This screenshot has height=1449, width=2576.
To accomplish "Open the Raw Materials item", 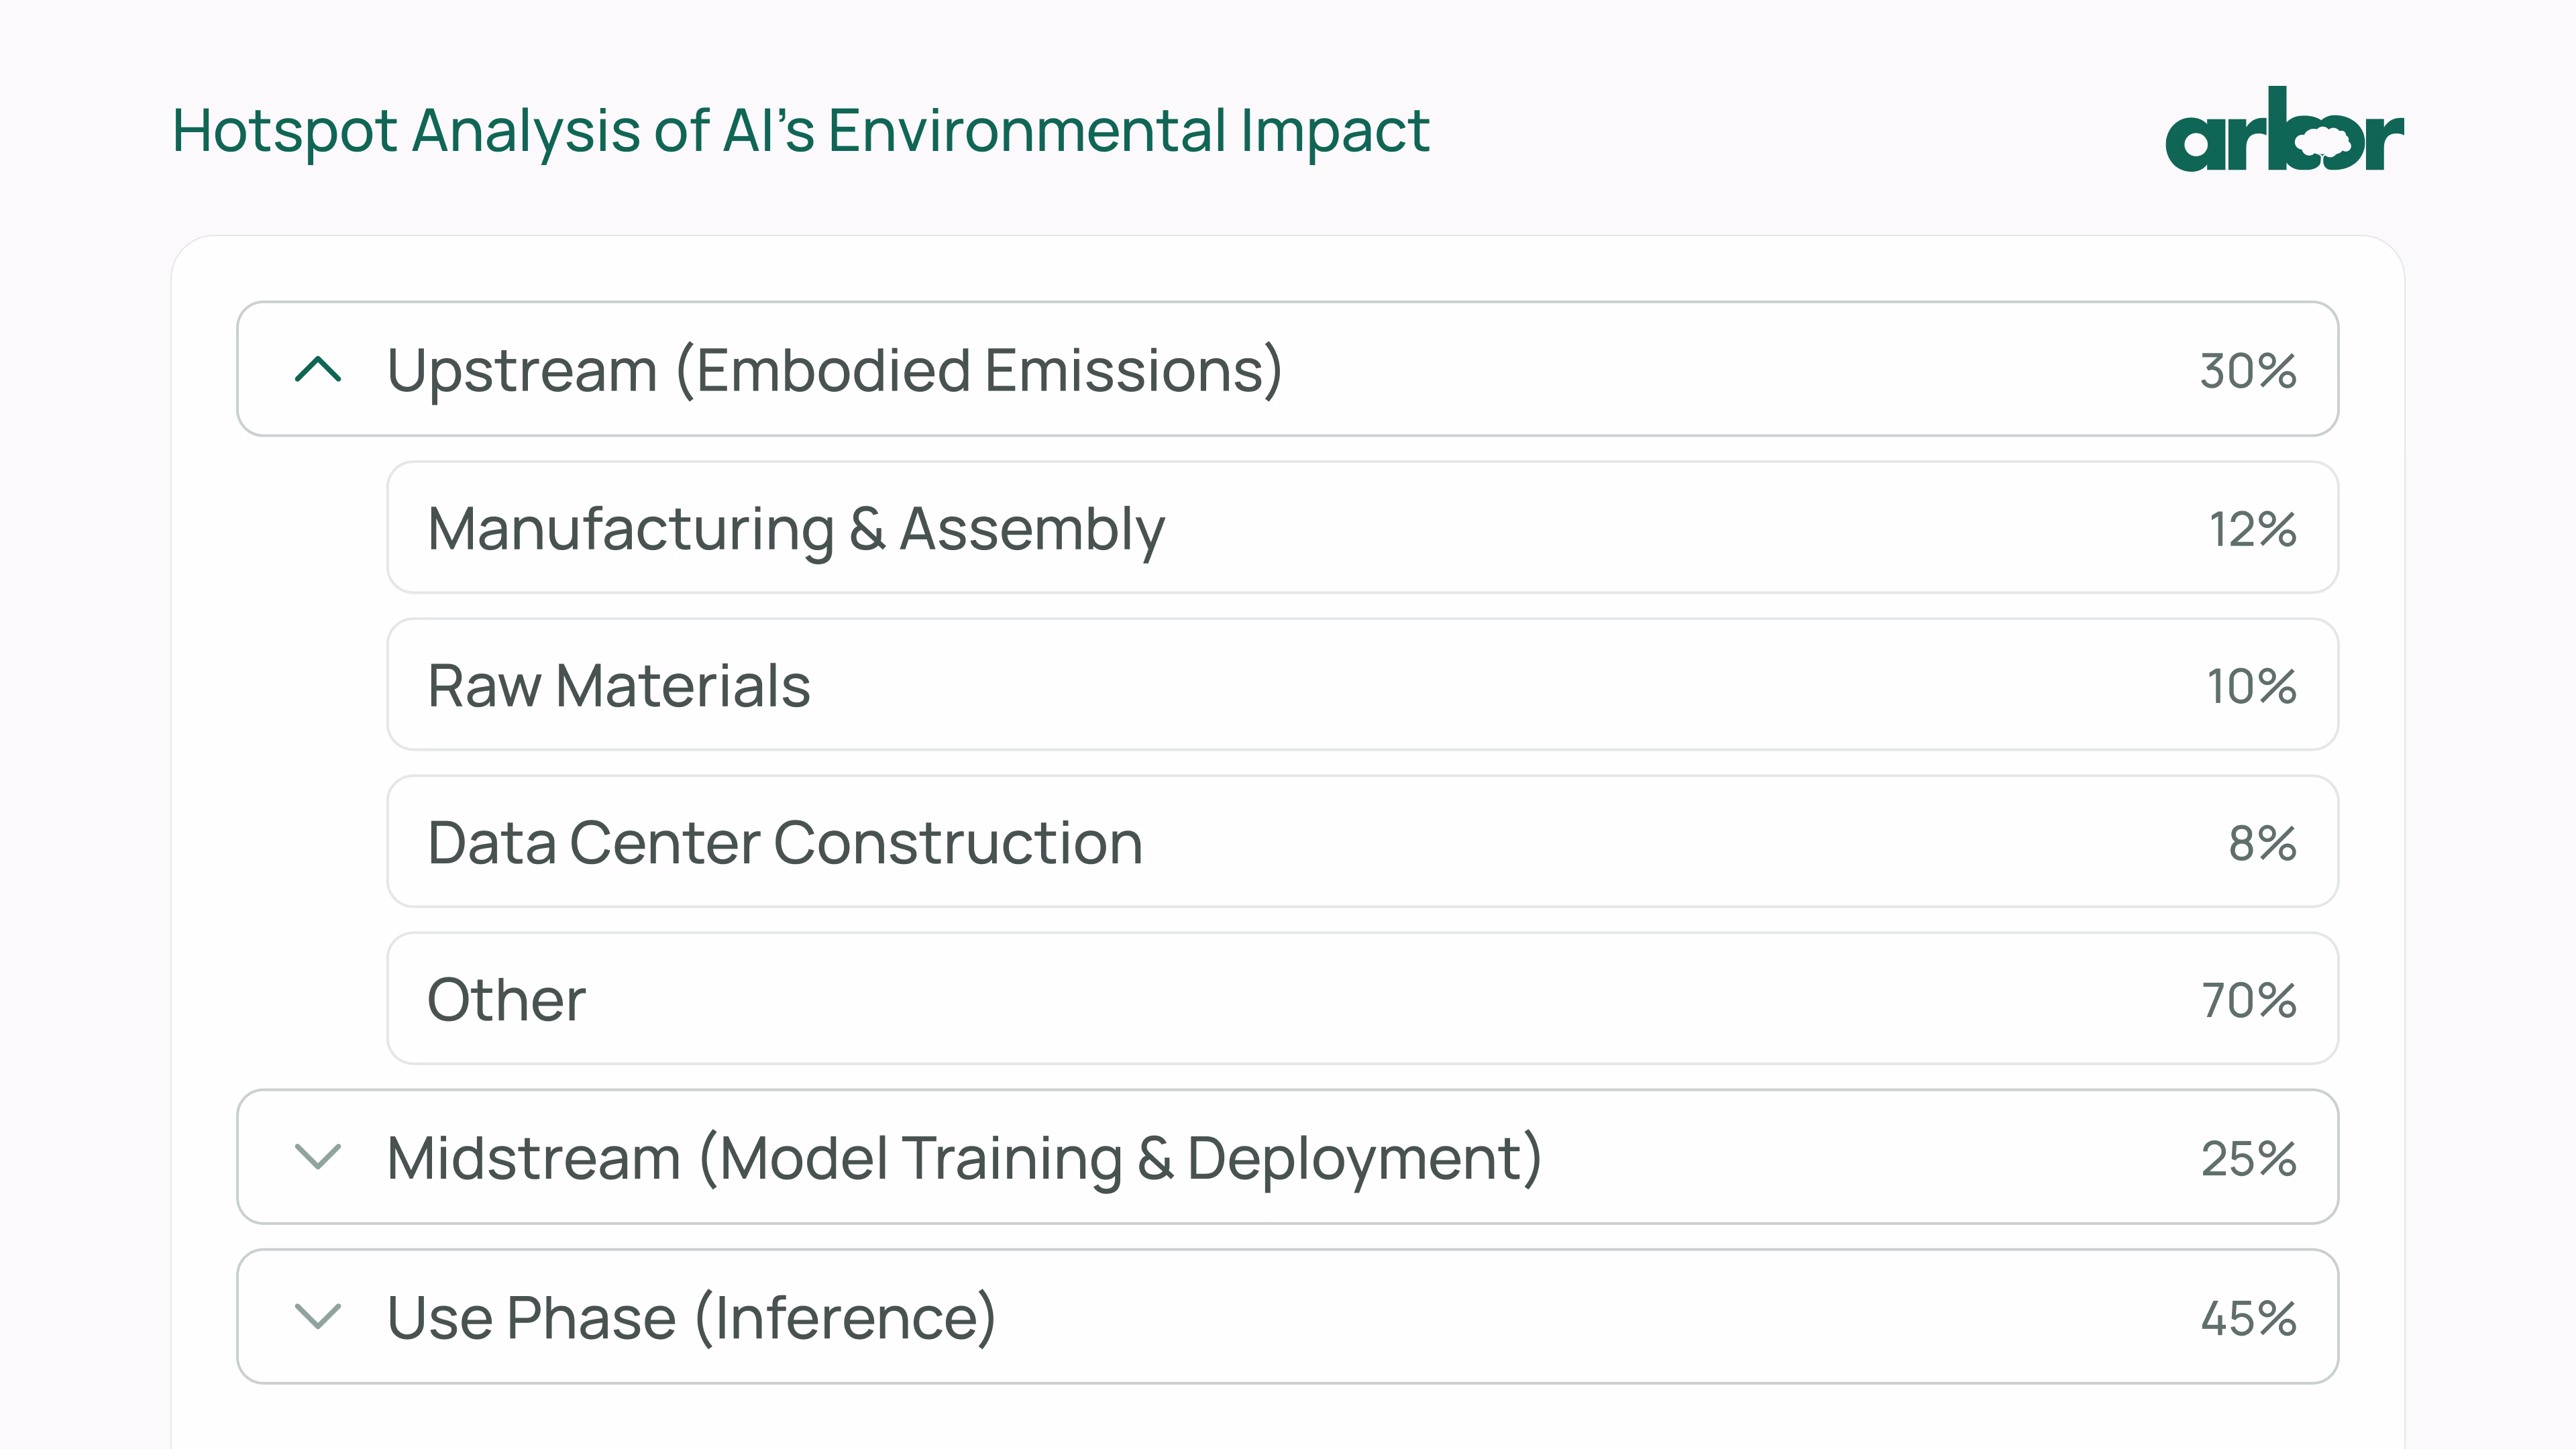I will [x=619, y=686].
